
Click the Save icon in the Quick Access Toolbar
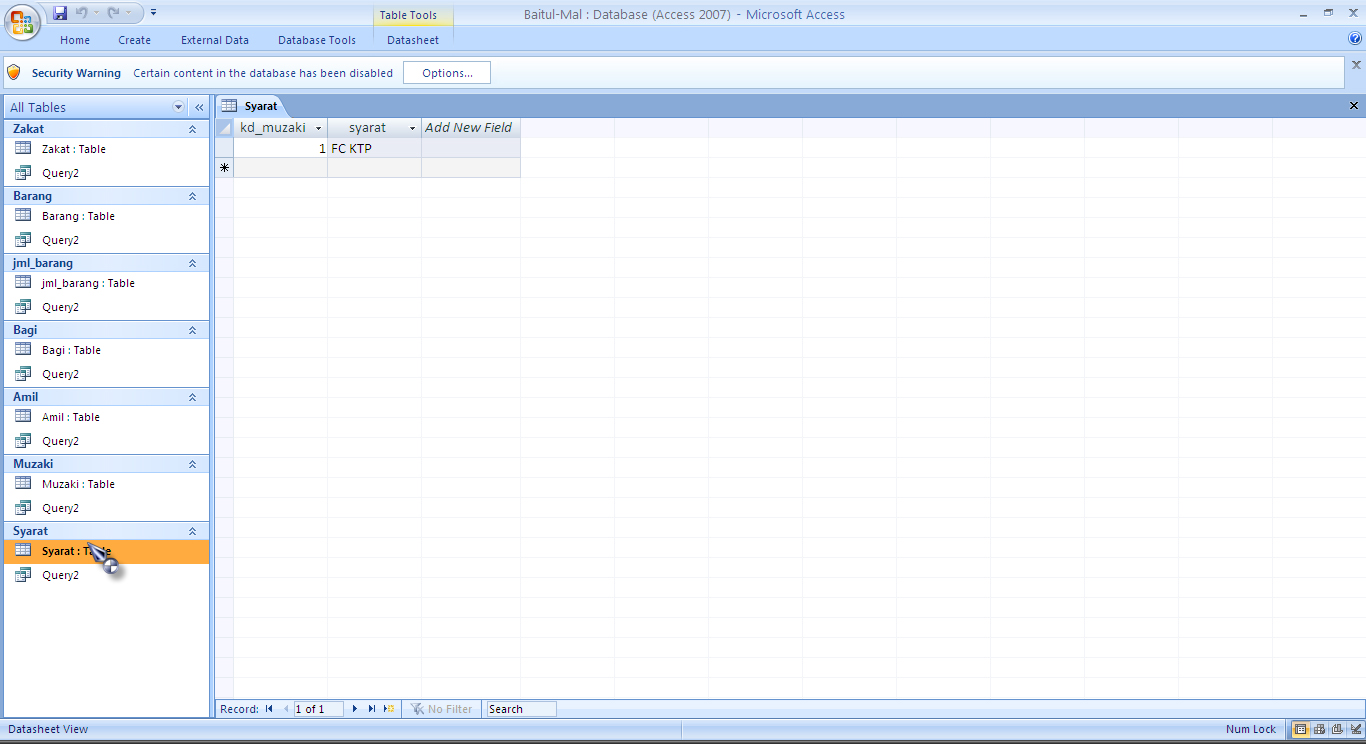pyautogui.click(x=60, y=12)
